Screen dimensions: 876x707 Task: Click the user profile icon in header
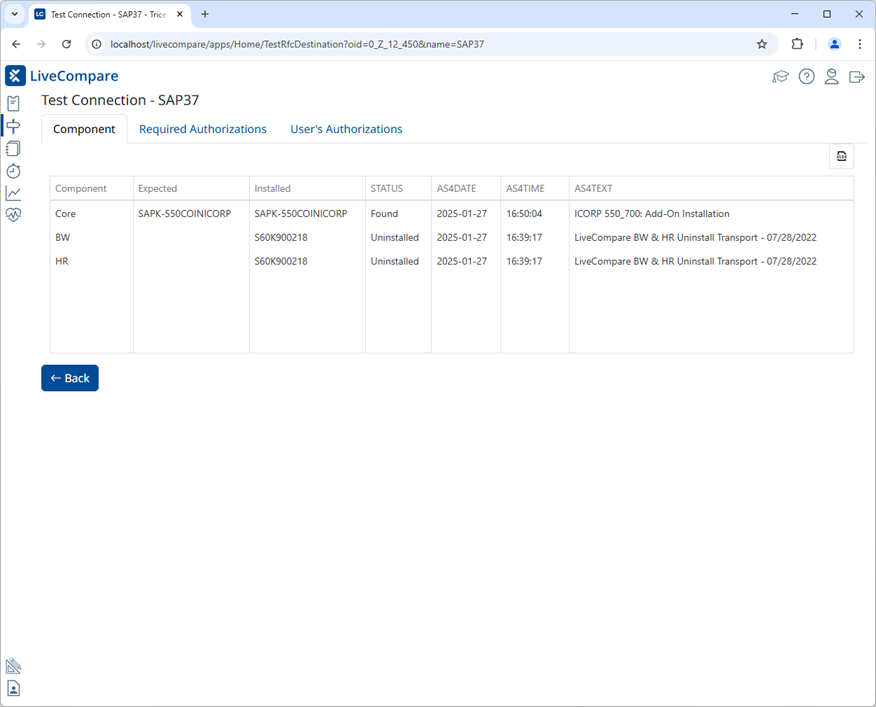pos(831,77)
